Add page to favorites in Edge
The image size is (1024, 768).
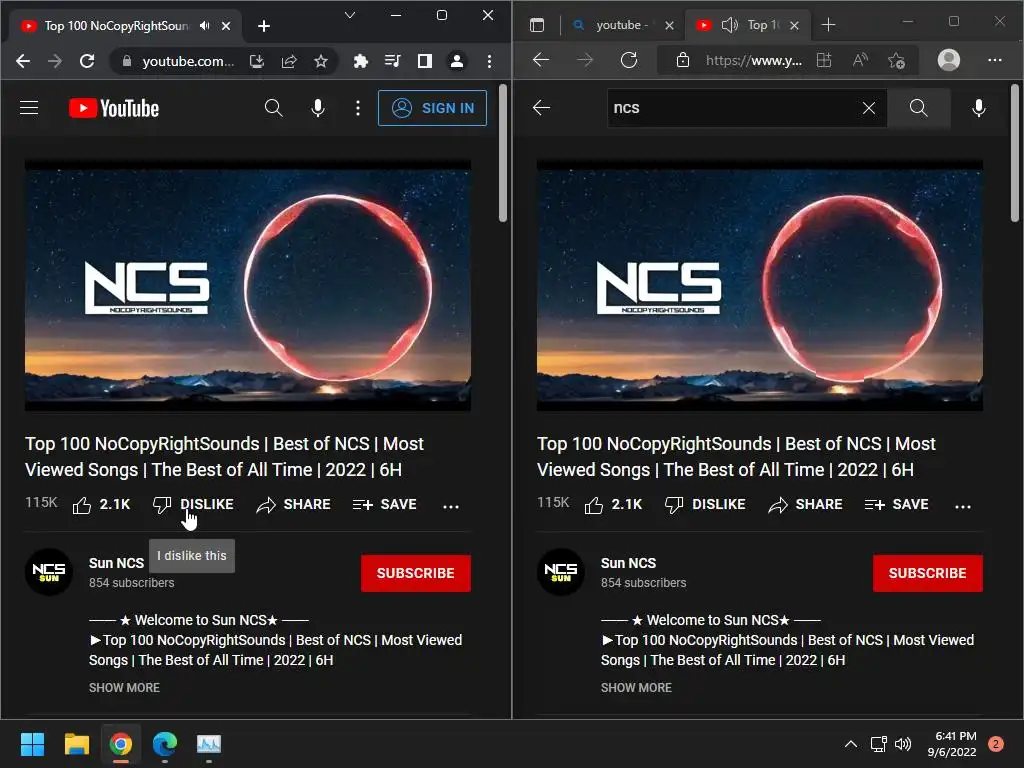tap(897, 61)
